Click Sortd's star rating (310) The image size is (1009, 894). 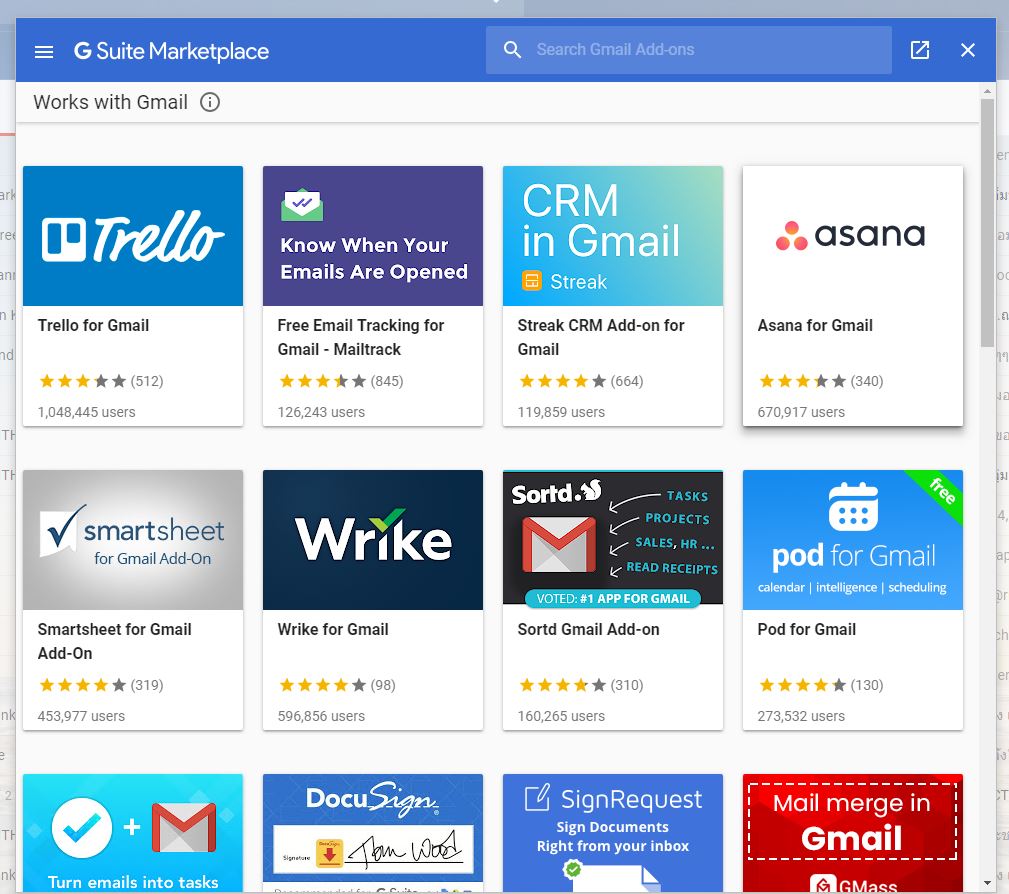[581, 685]
